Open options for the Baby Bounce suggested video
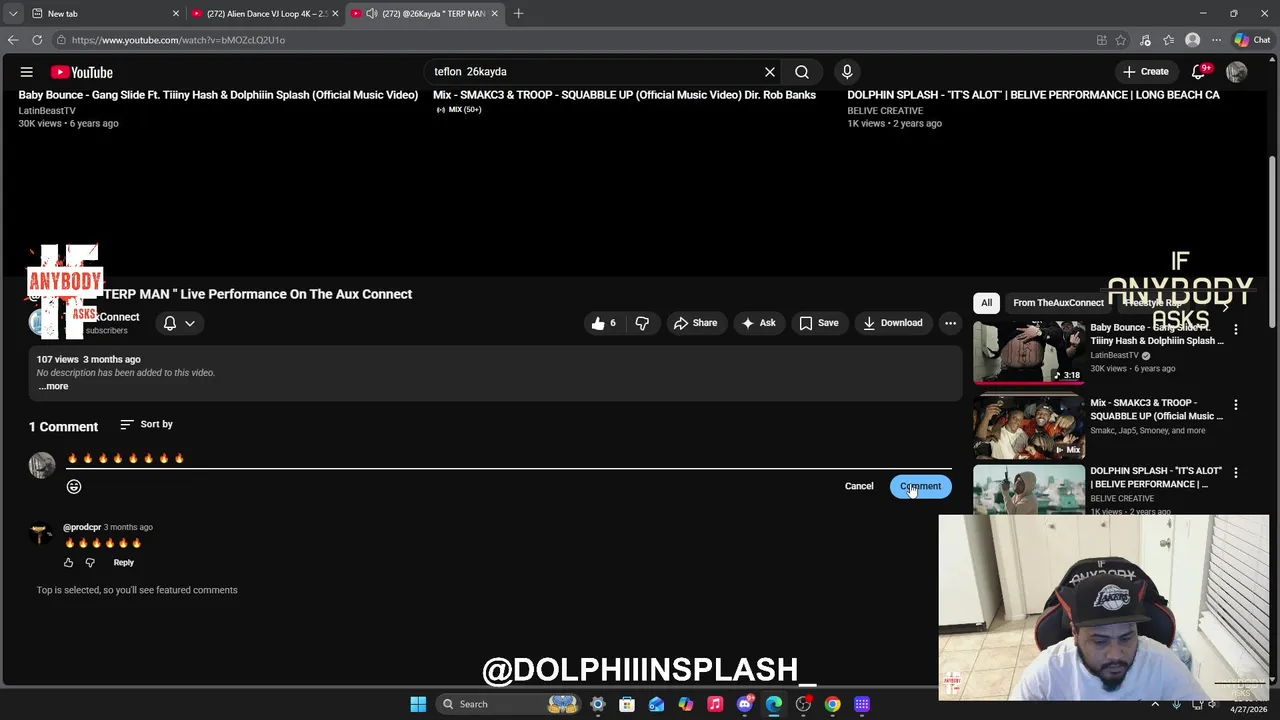This screenshot has width=1280, height=720. pos(1236,329)
